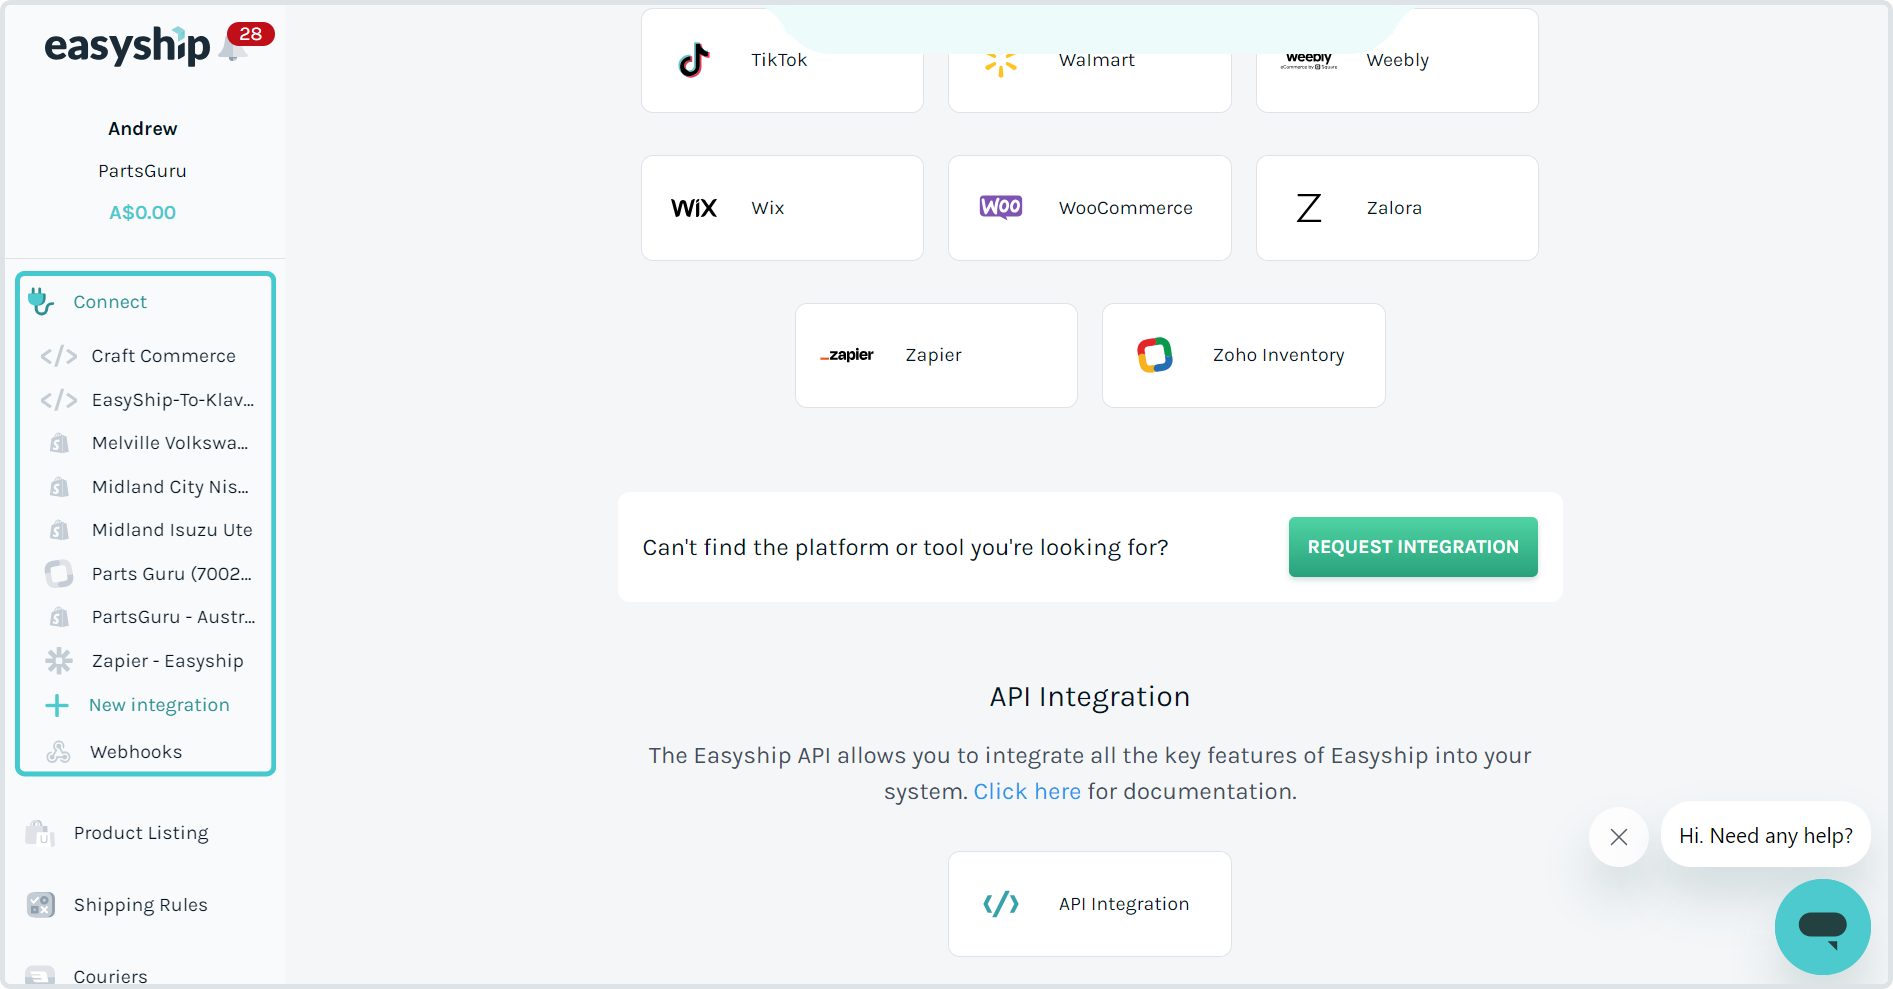1893x989 pixels.
Task: Click the Zoho Inventory colorful logo
Action: point(1155,355)
